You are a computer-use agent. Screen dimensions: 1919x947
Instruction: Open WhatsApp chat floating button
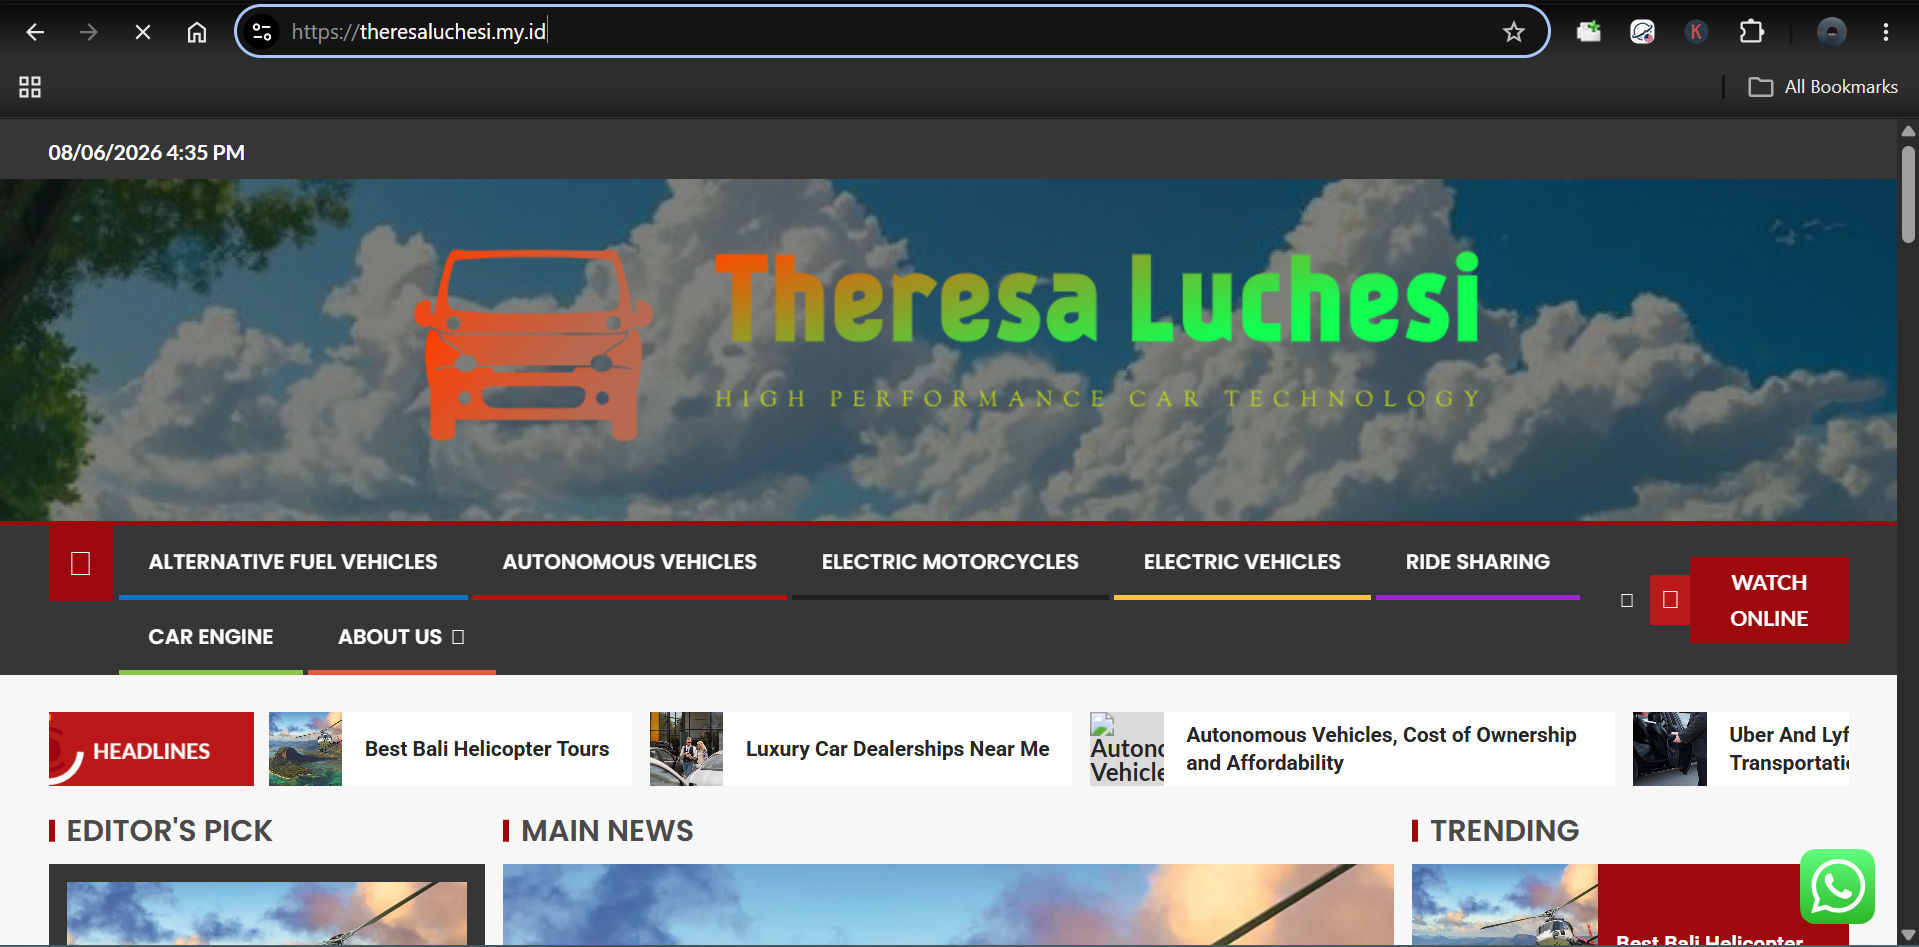point(1837,886)
